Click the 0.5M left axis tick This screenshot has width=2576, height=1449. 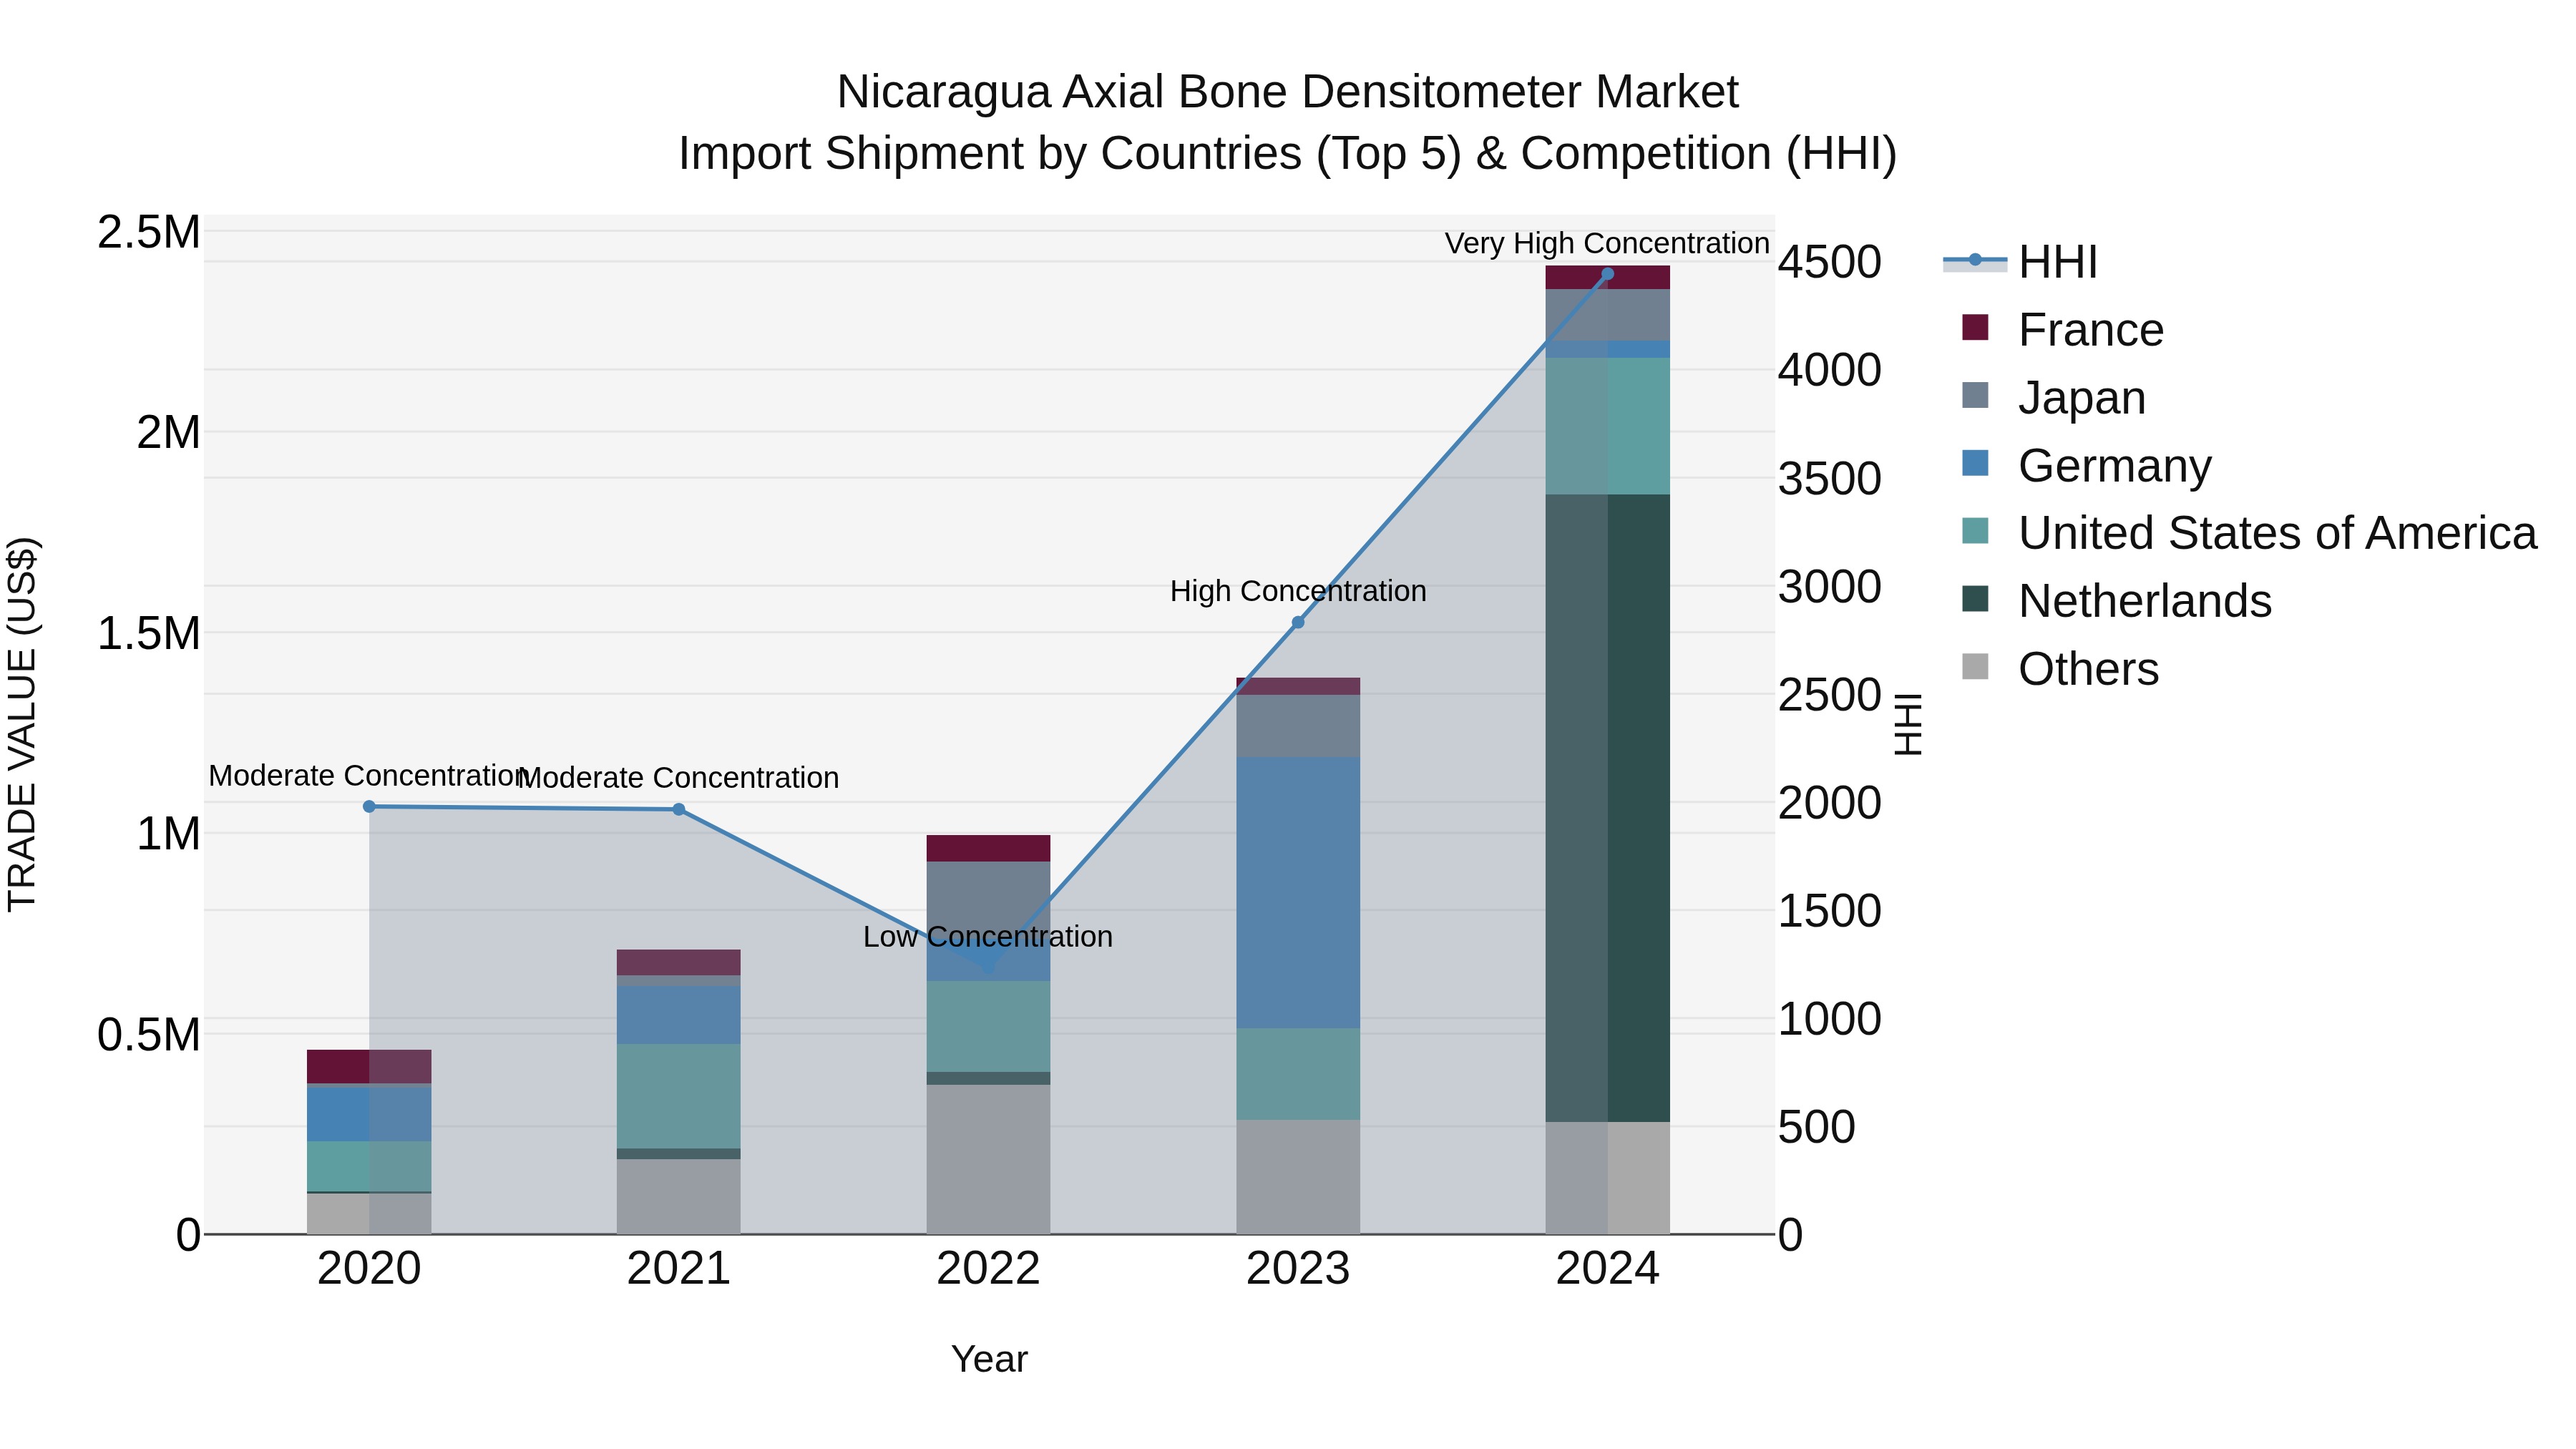149,1035
